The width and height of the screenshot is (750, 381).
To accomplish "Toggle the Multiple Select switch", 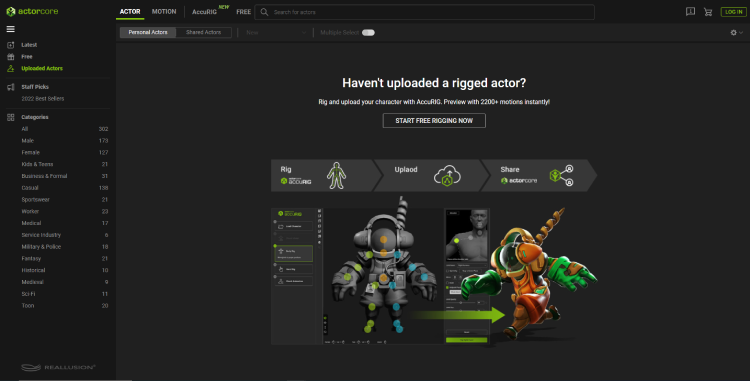I will (x=368, y=33).
